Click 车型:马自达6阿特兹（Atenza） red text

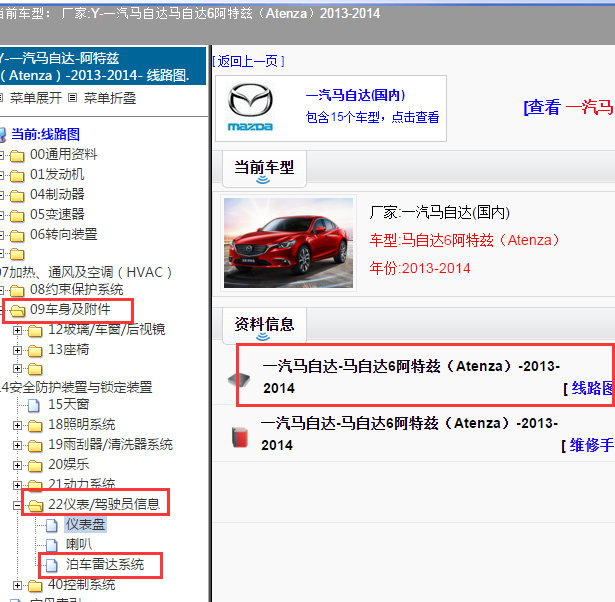pos(465,240)
